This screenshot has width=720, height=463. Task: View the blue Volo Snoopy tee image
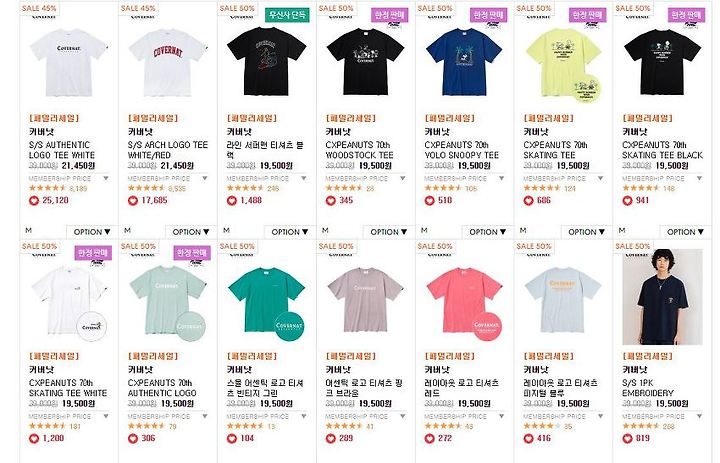tap(464, 62)
